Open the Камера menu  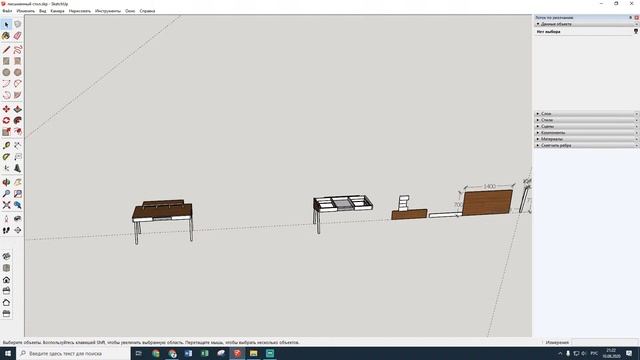[57, 11]
